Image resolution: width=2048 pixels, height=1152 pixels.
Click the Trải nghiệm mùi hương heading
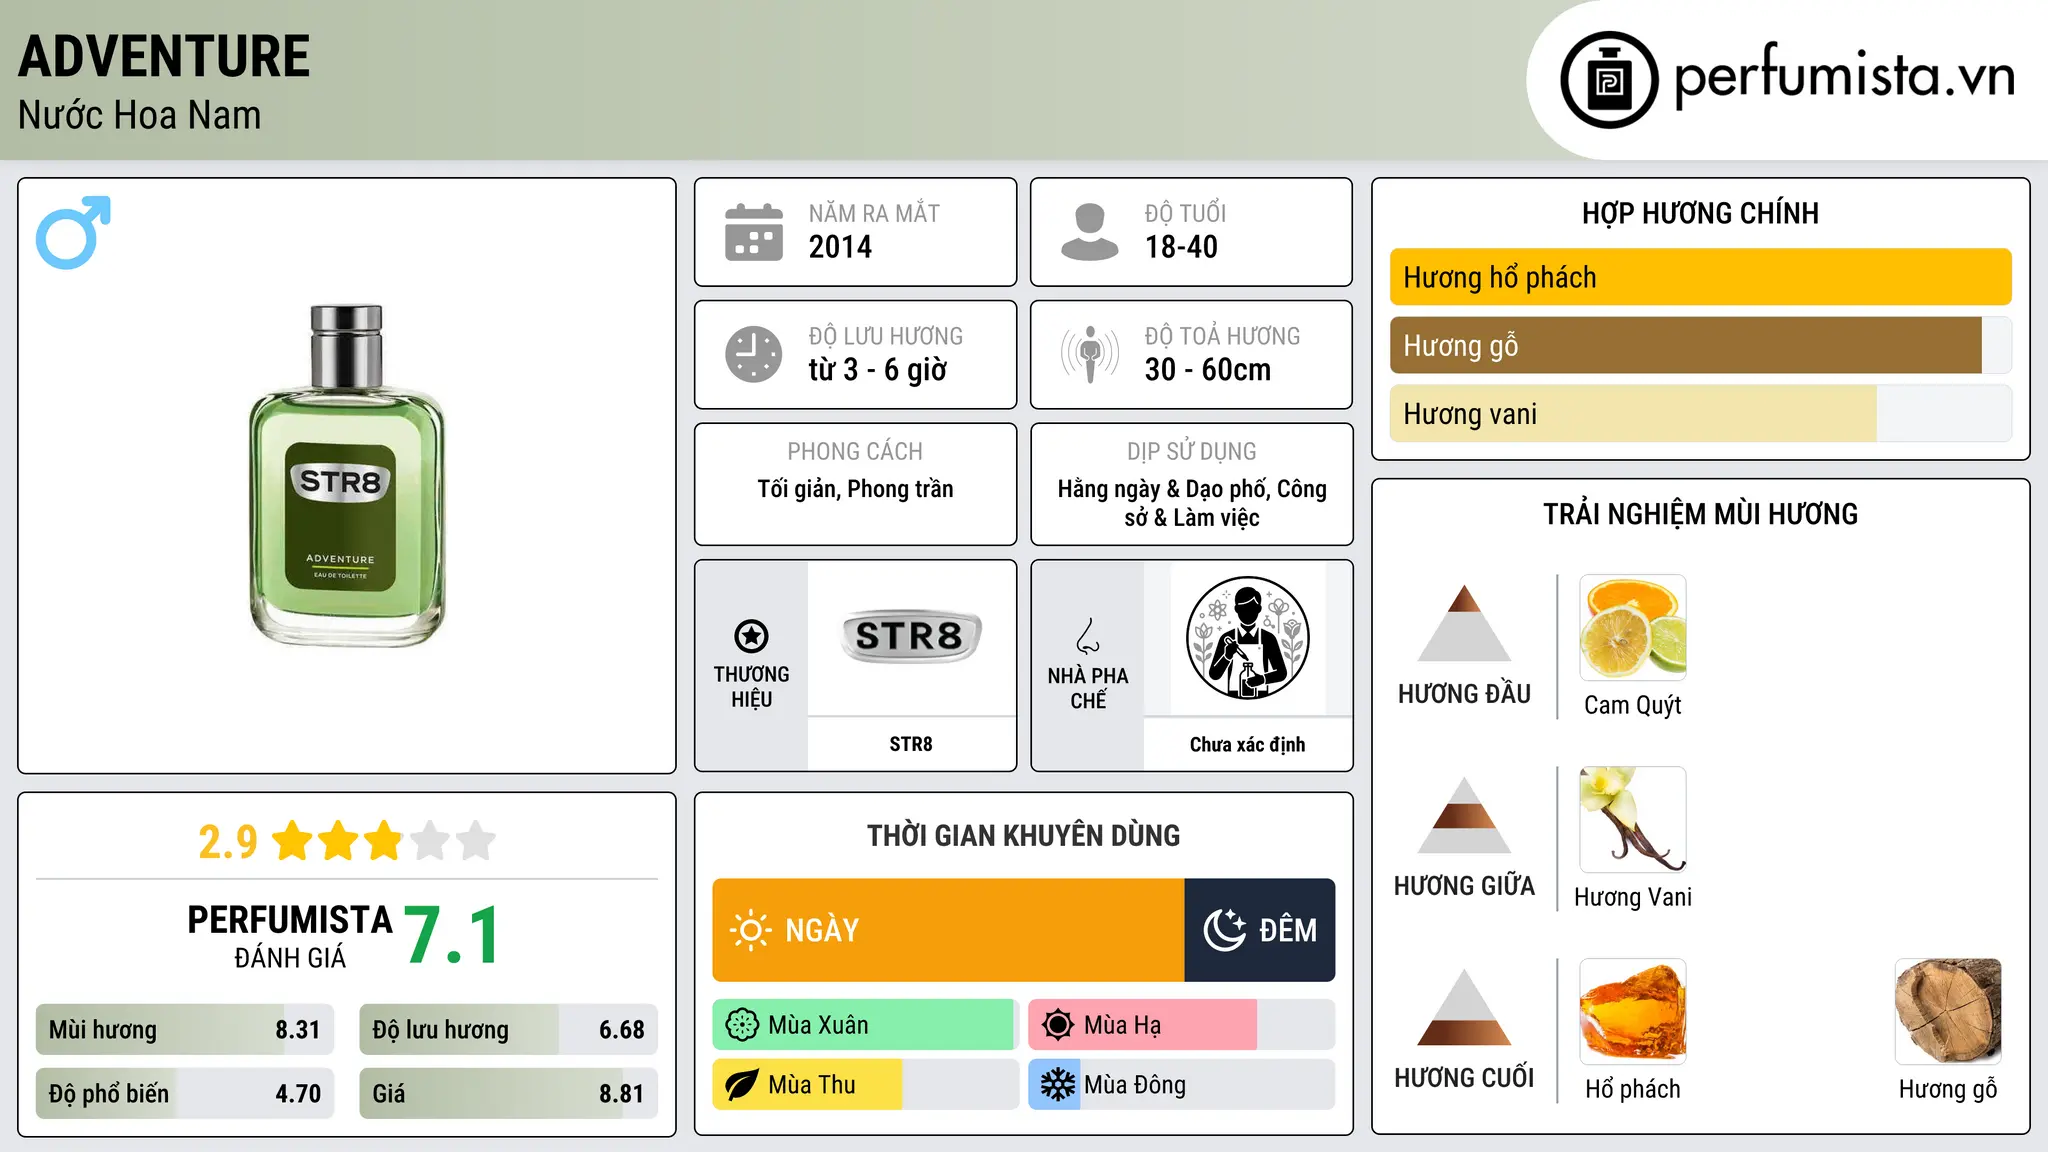pyautogui.click(x=1700, y=514)
